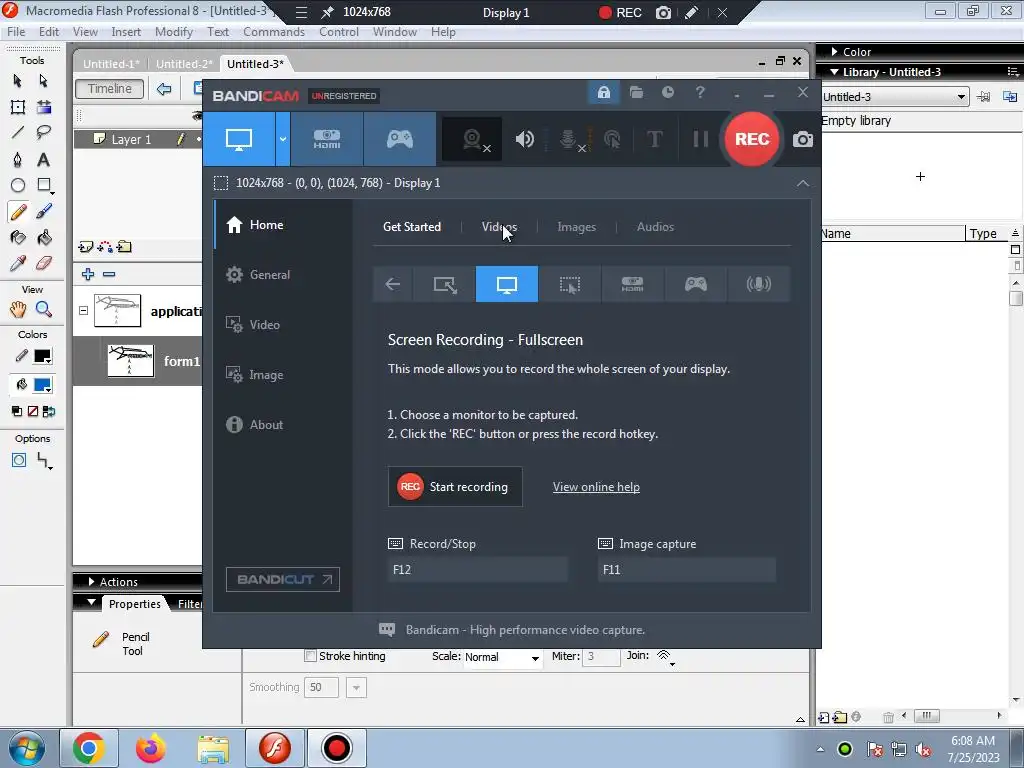Open Bandicam scheduled recording clock icon
This screenshot has width=1024, height=768.
(x=667, y=92)
